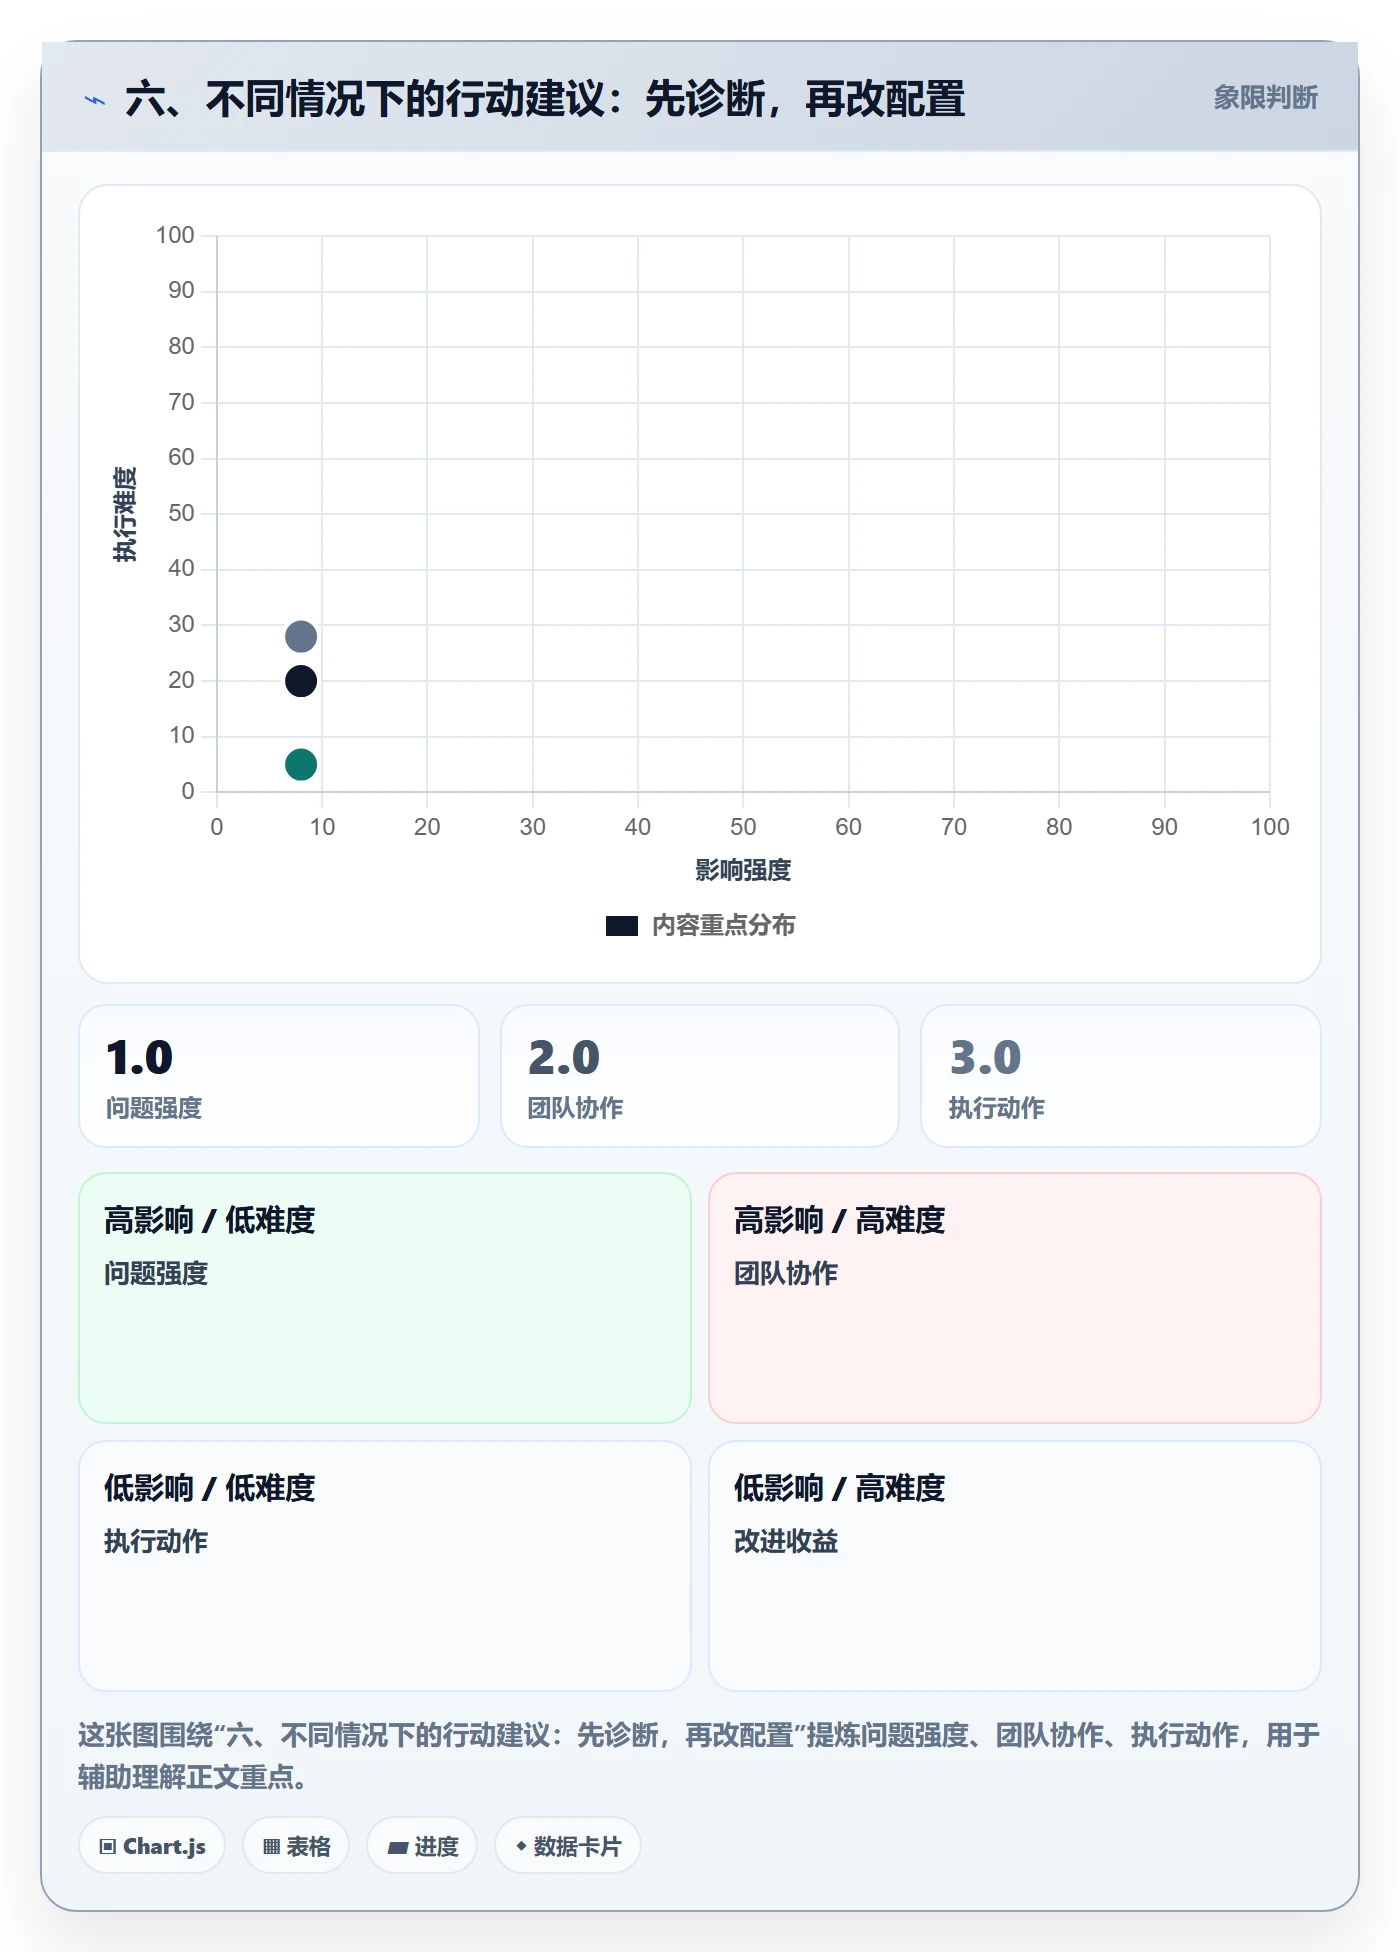Screen dimensions: 1400x1952
Task: Open the 1.0 问题强度 stat card
Action: point(279,1076)
